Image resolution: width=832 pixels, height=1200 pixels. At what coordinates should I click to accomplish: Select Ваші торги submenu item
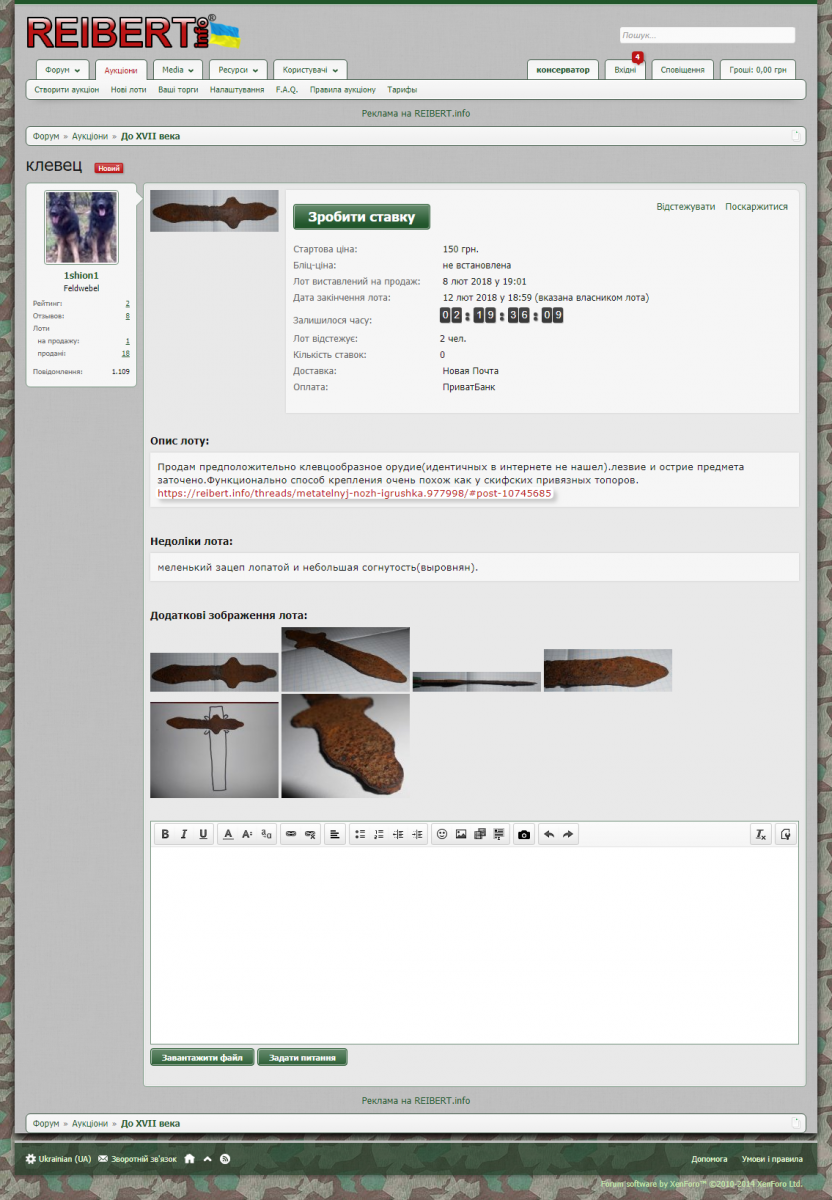178,90
